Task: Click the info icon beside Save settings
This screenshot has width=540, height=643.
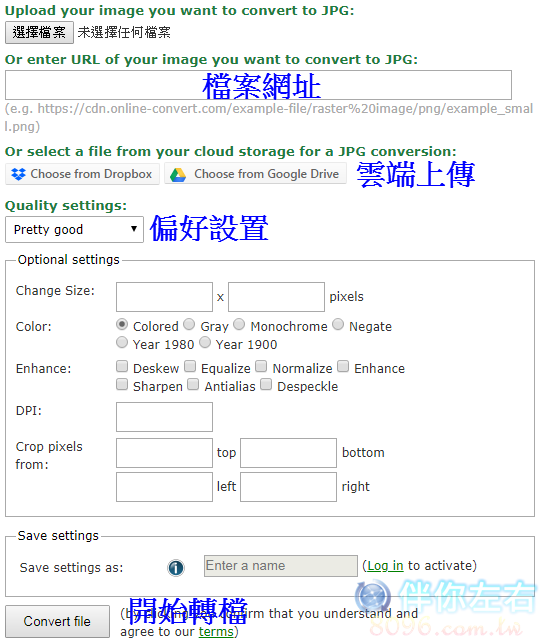Action: click(176, 568)
